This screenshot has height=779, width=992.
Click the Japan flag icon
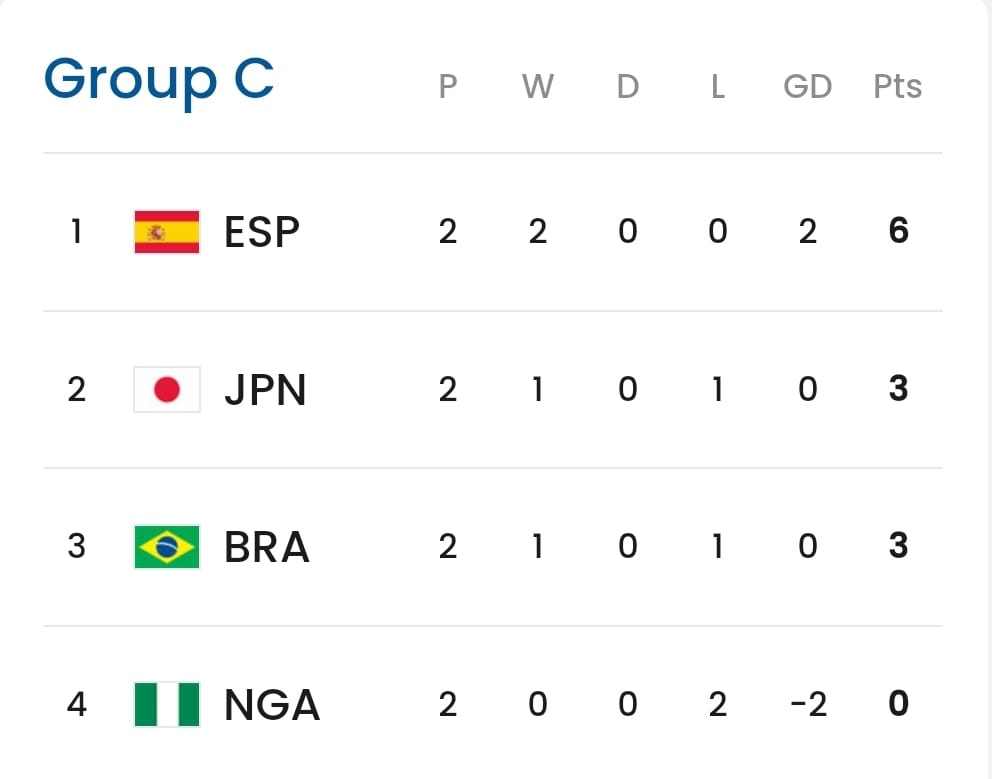(x=167, y=389)
